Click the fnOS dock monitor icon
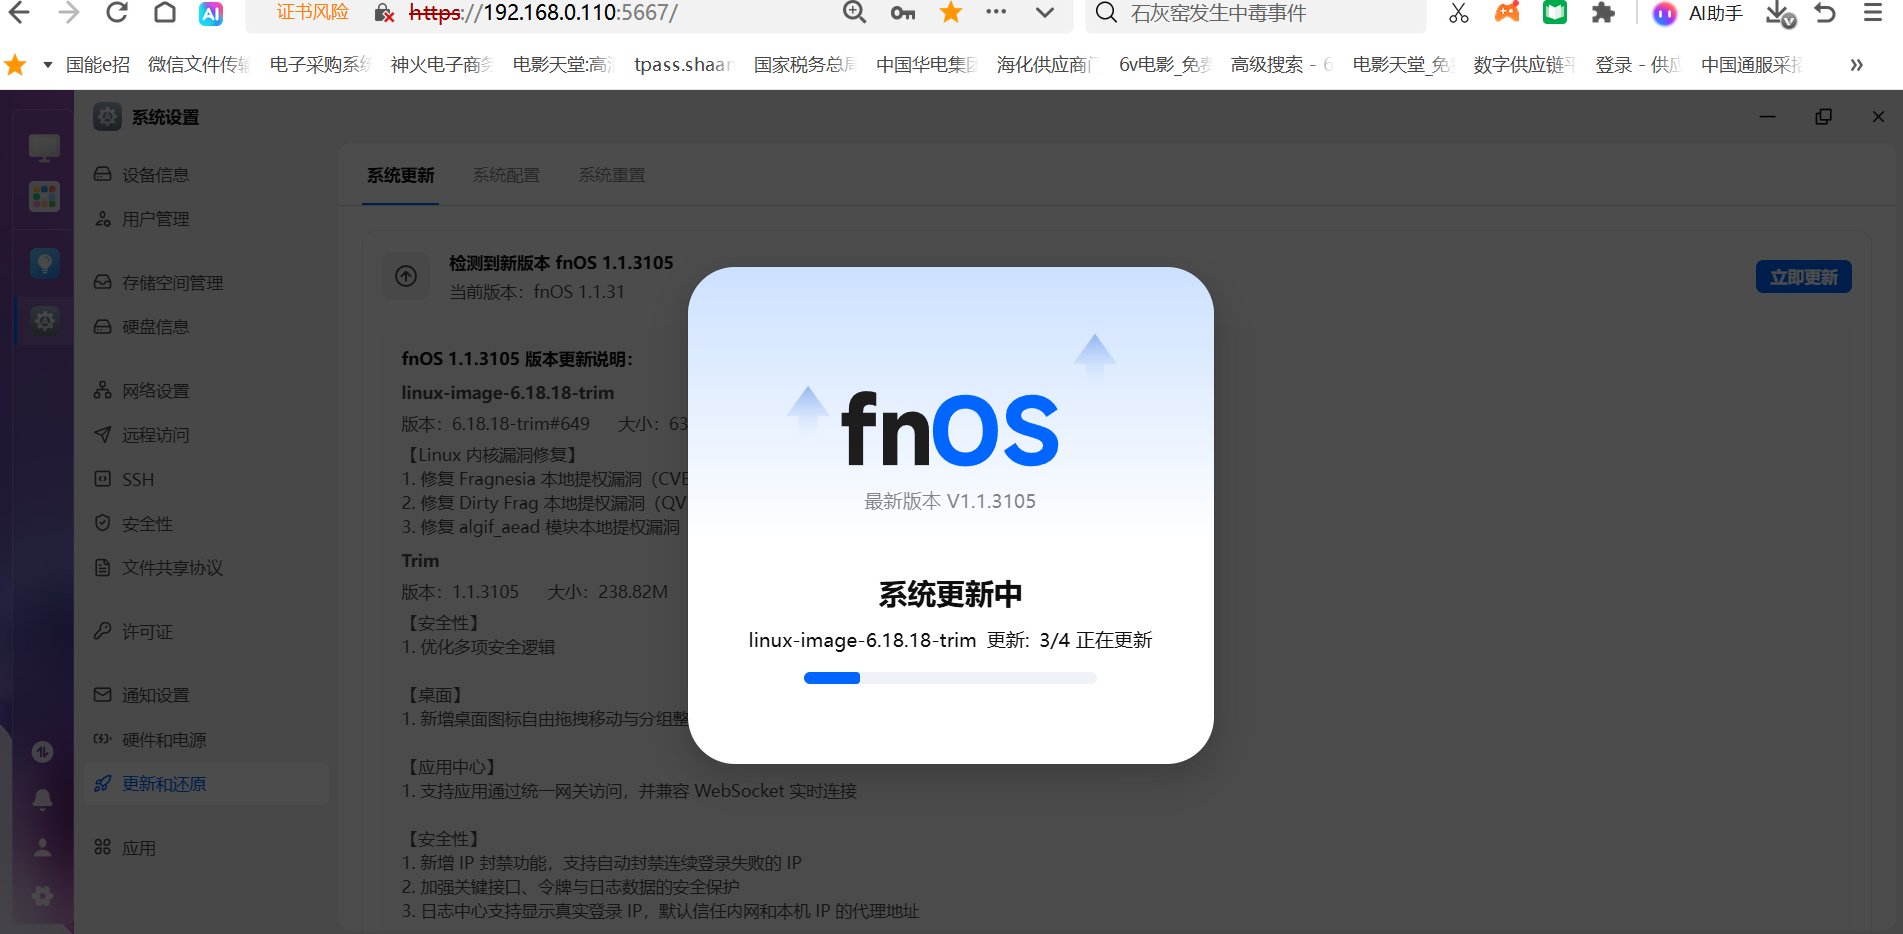 (x=44, y=148)
